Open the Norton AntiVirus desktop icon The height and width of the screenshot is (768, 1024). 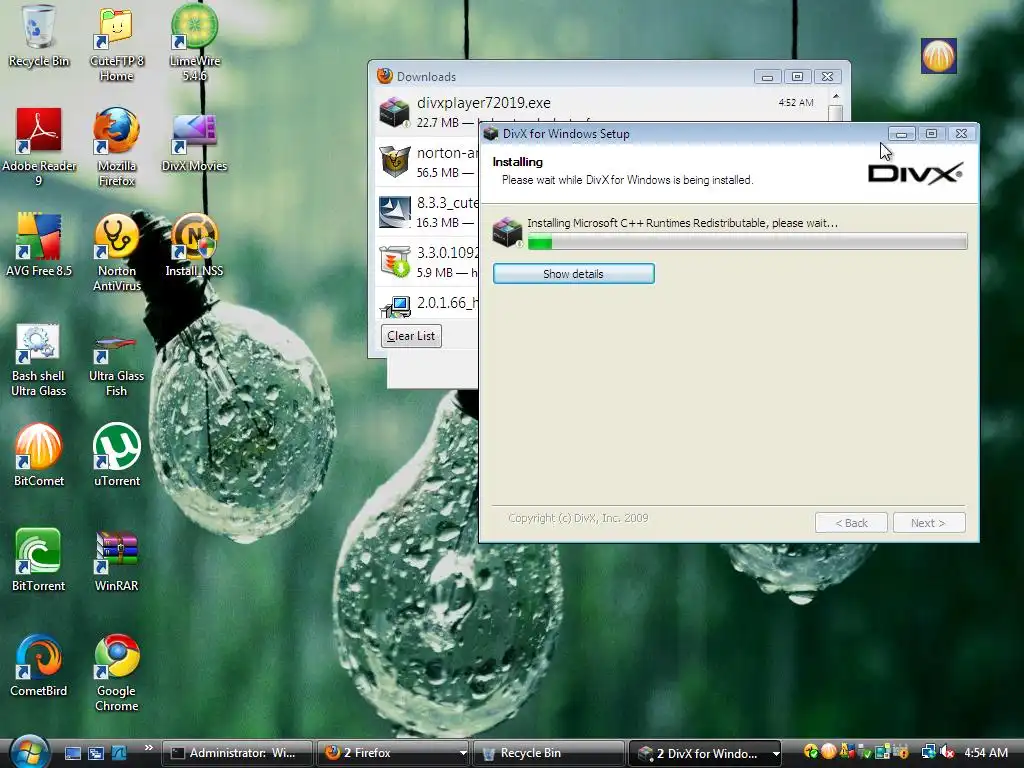pos(116,252)
